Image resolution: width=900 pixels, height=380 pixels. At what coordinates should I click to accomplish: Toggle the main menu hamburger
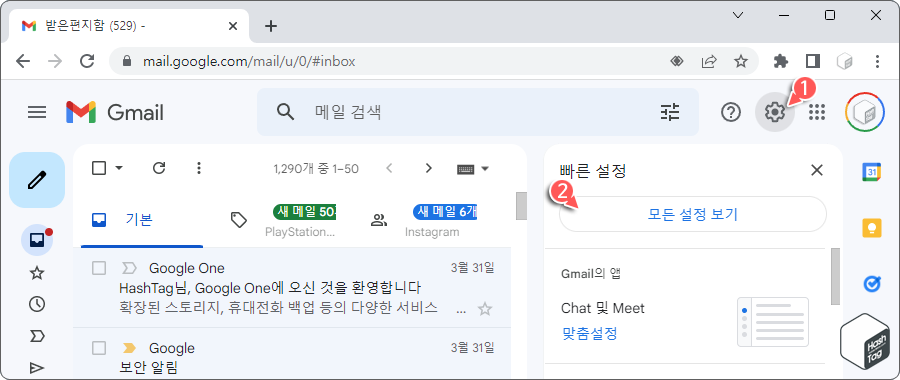pos(37,112)
